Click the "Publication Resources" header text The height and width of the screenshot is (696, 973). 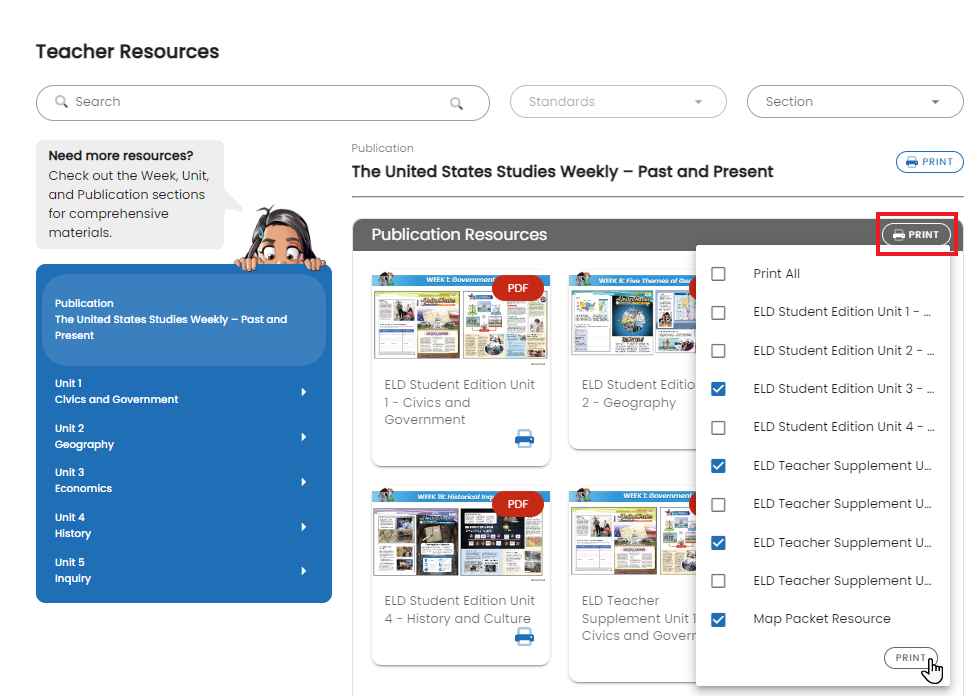coord(459,234)
